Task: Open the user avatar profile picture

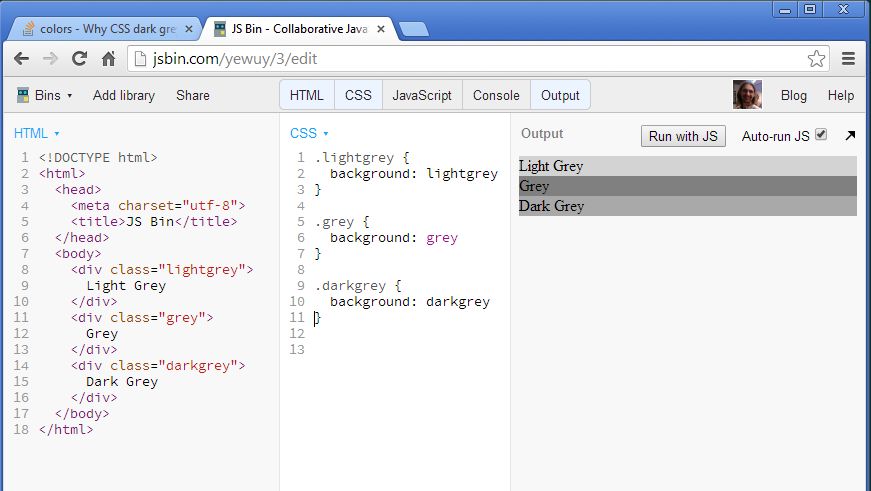Action: pos(747,94)
